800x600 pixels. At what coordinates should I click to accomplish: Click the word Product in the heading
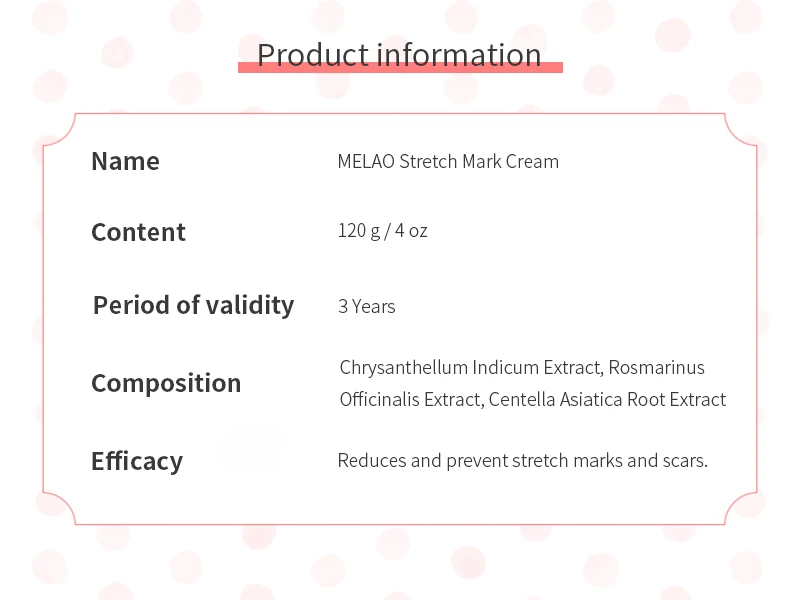coord(316,54)
